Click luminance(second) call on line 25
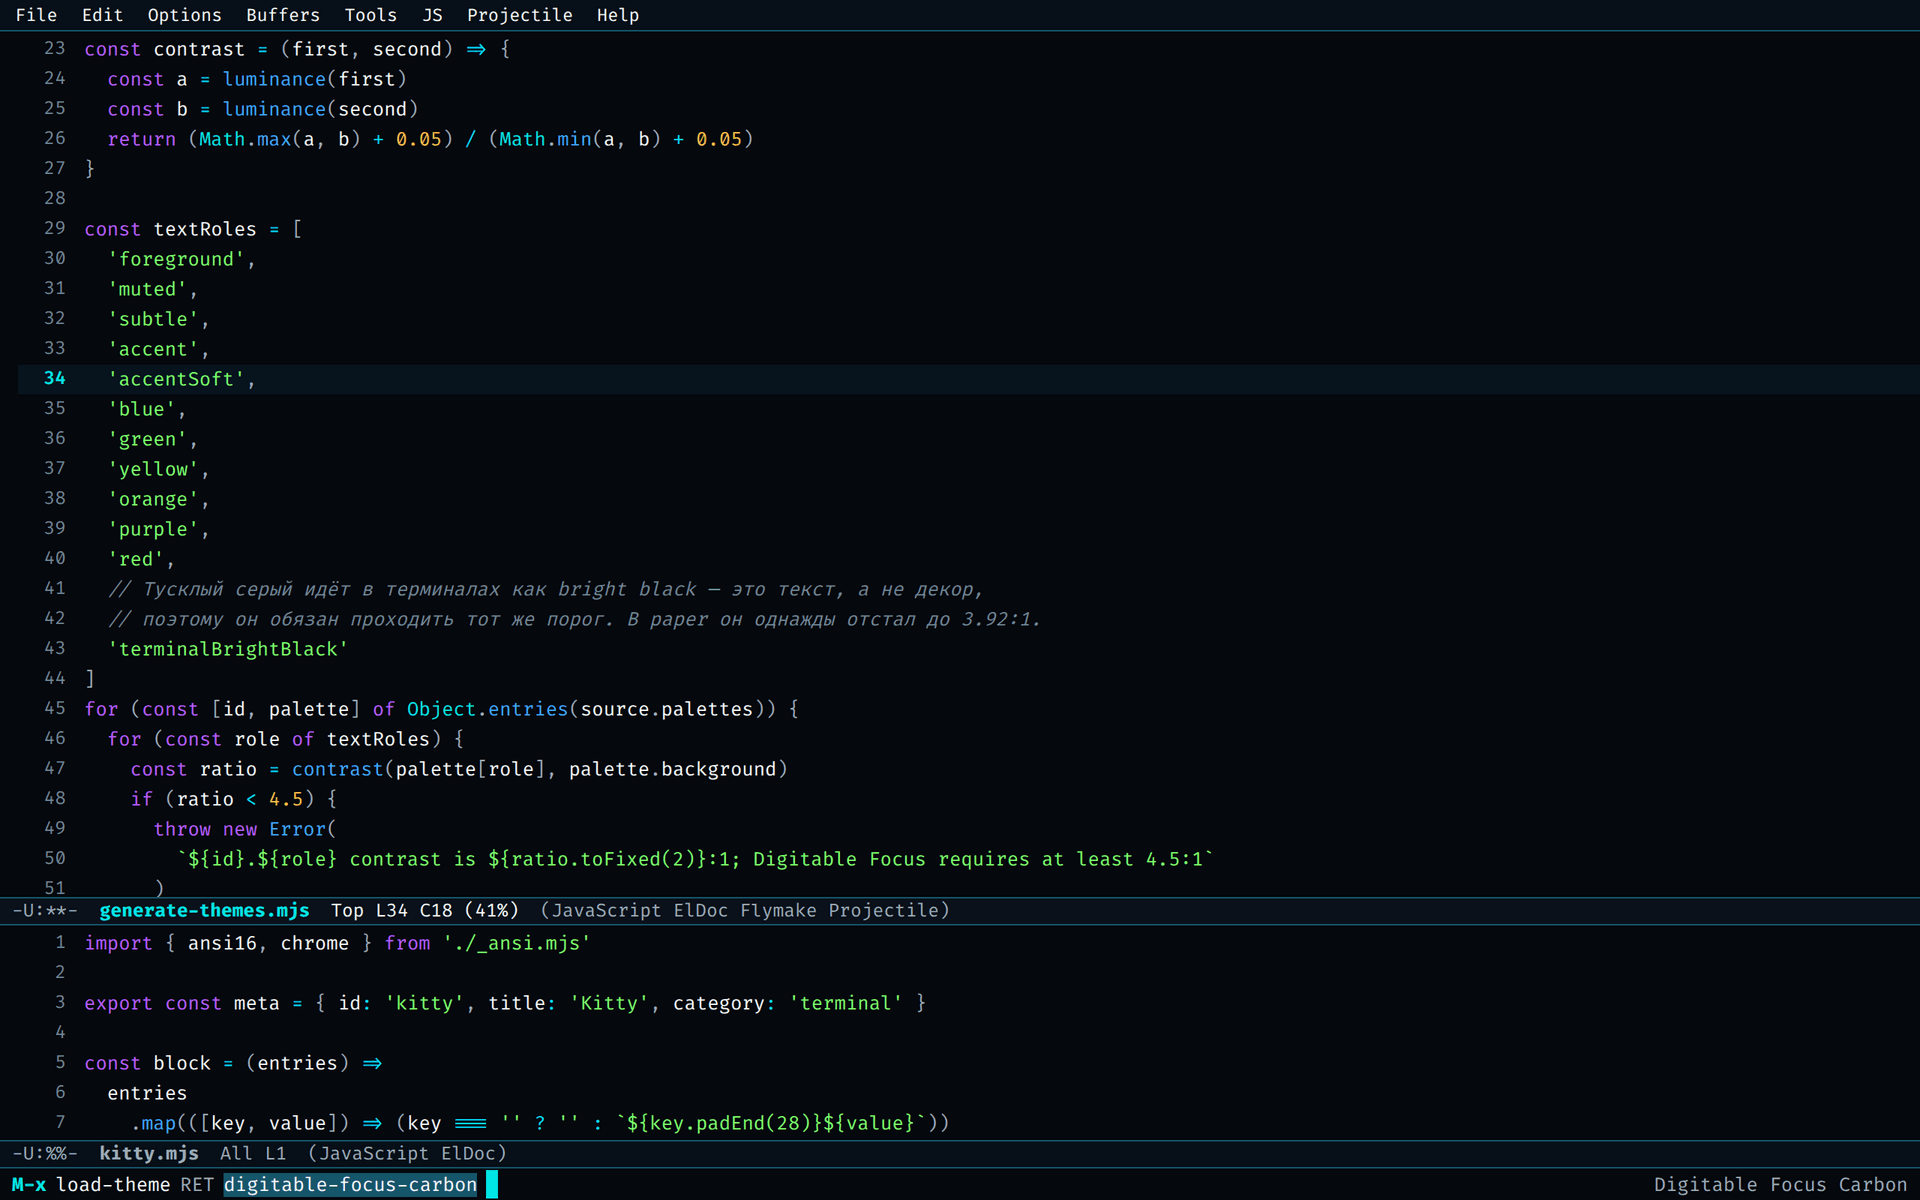Image resolution: width=1920 pixels, height=1200 pixels. [320, 109]
